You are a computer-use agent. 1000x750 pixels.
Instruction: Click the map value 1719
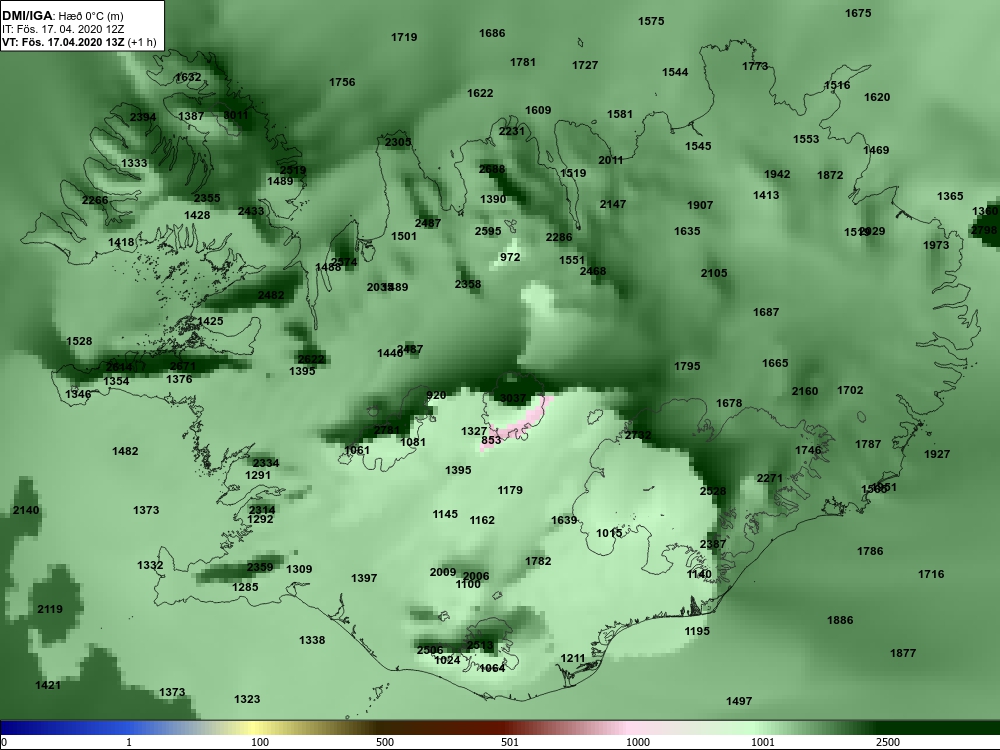tap(404, 37)
